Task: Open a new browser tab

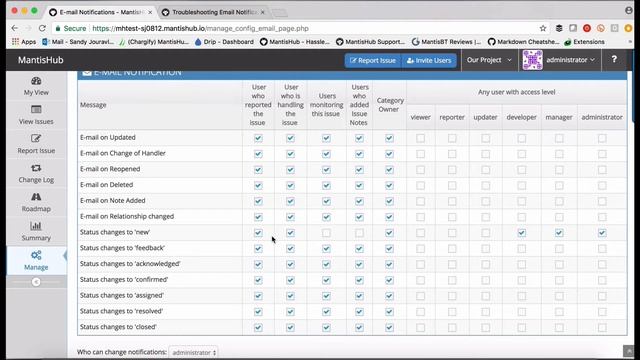Action: 280,13
